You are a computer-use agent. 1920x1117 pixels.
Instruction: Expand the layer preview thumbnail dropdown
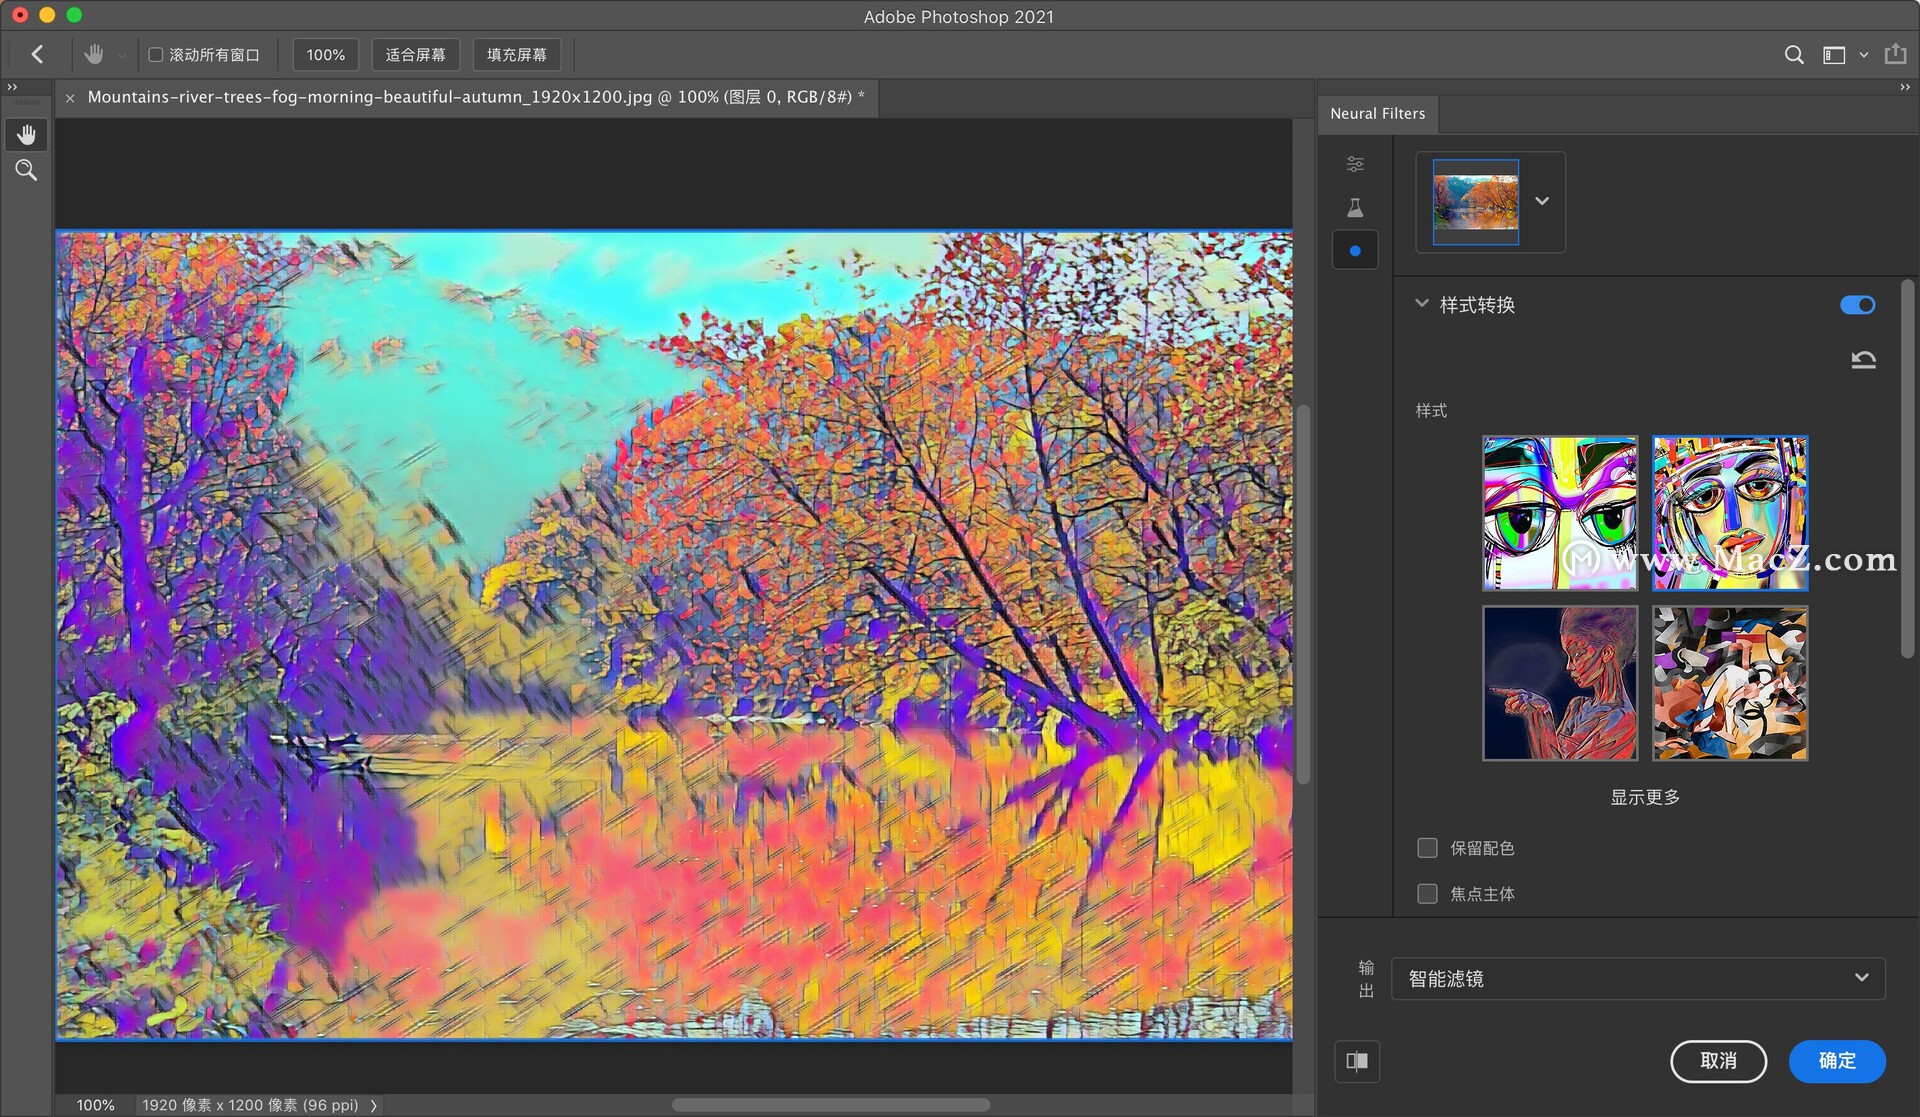(1542, 201)
